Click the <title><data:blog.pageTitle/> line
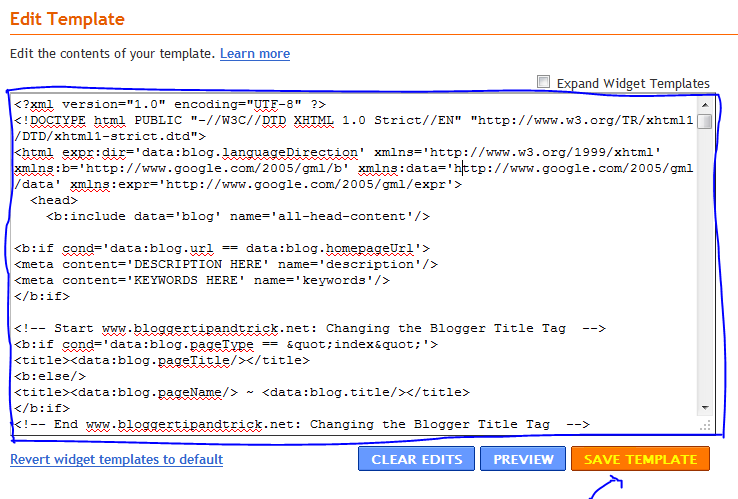Viewport: 738px width, 499px height. (x=162, y=361)
